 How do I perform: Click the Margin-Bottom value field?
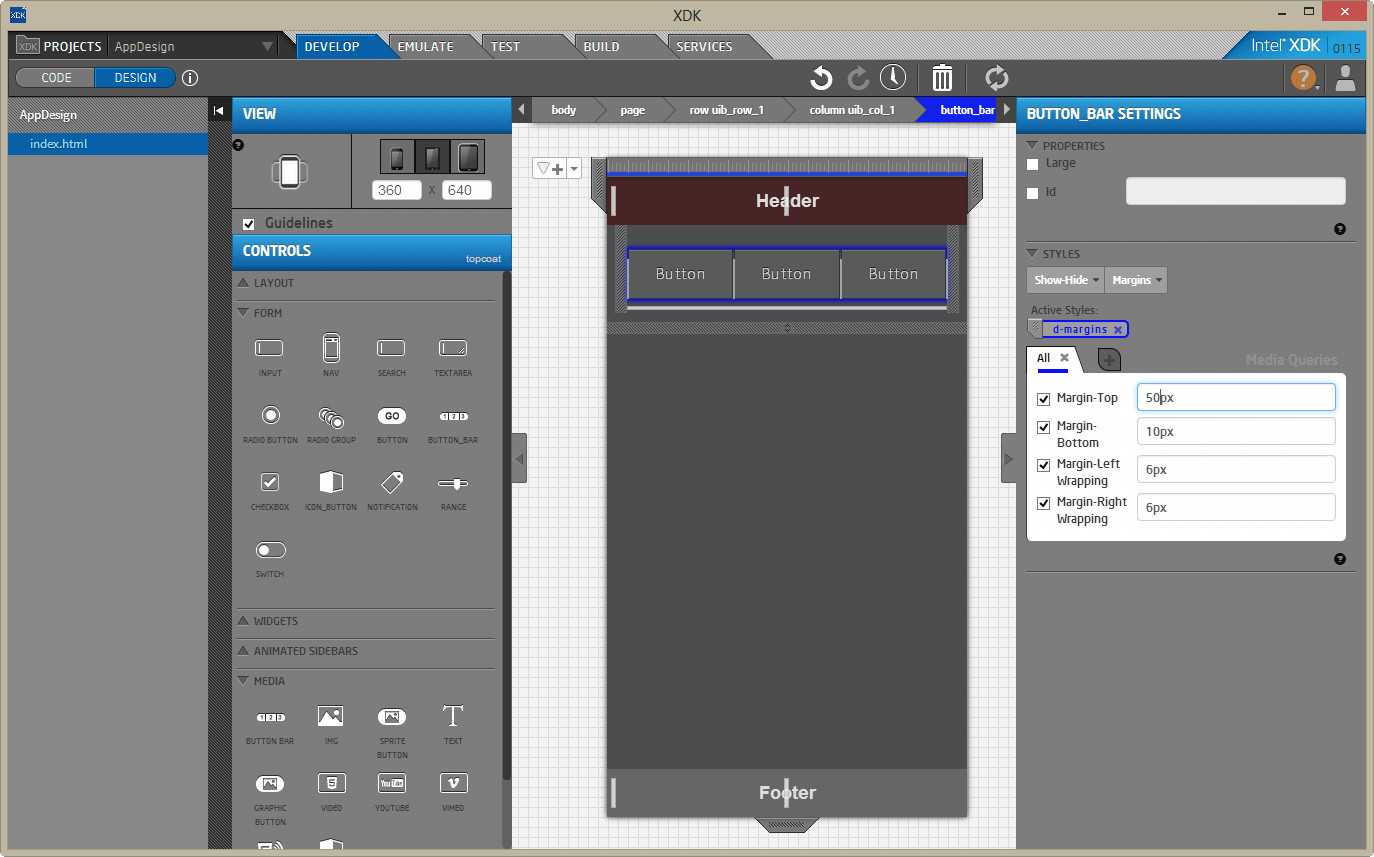1236,432
